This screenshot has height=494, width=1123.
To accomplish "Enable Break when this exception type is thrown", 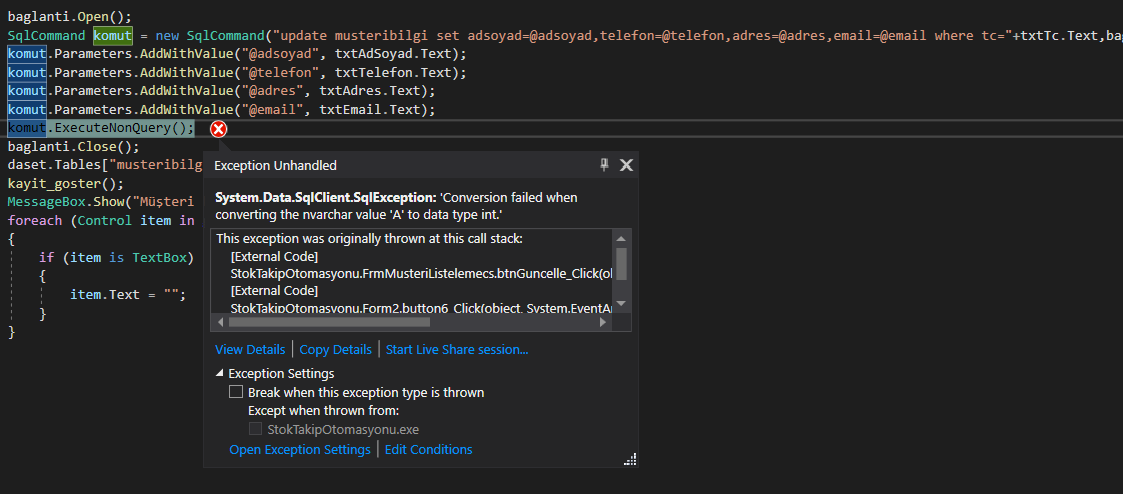I will click(x=236, y=393).
